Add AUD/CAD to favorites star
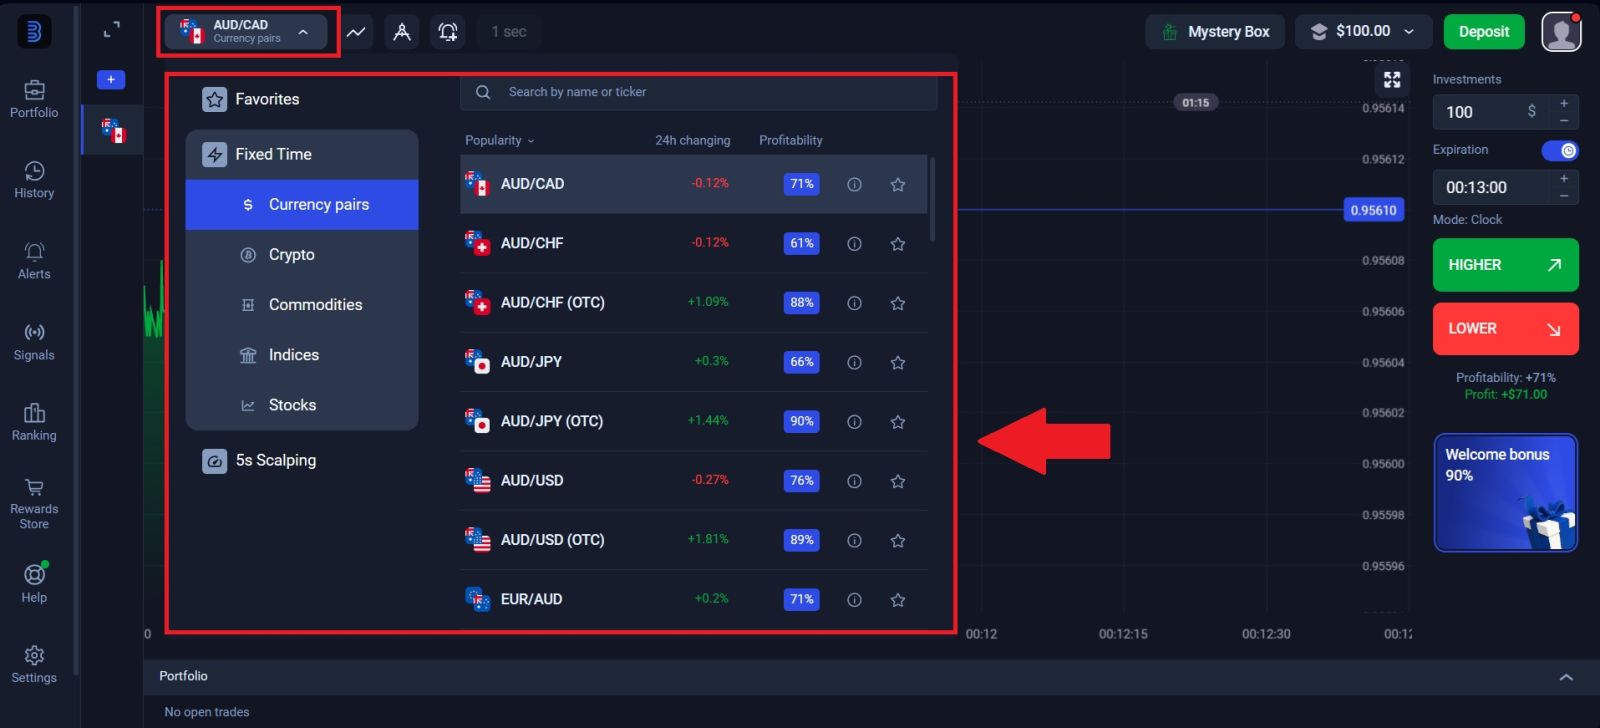This screenshot has height=728, width=1600. 898,184
